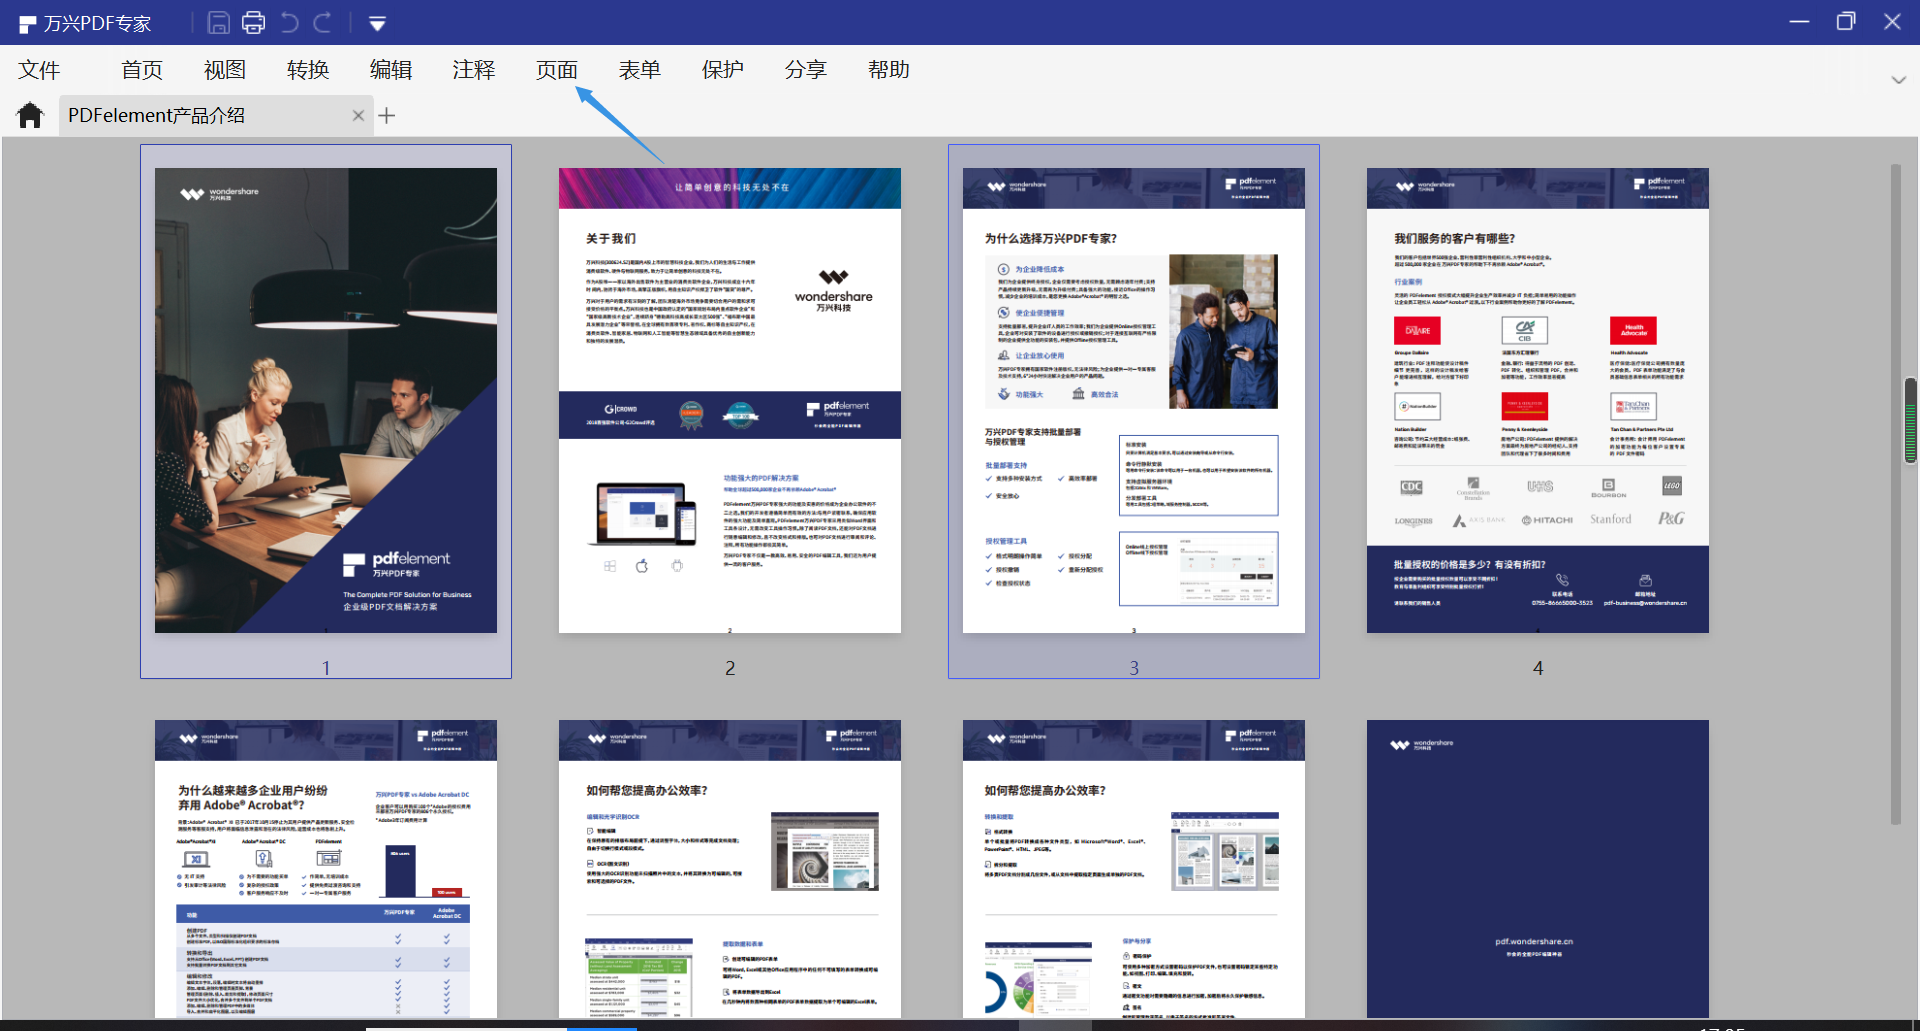Click the Save icon in the title bar

(x=218, y=21)
